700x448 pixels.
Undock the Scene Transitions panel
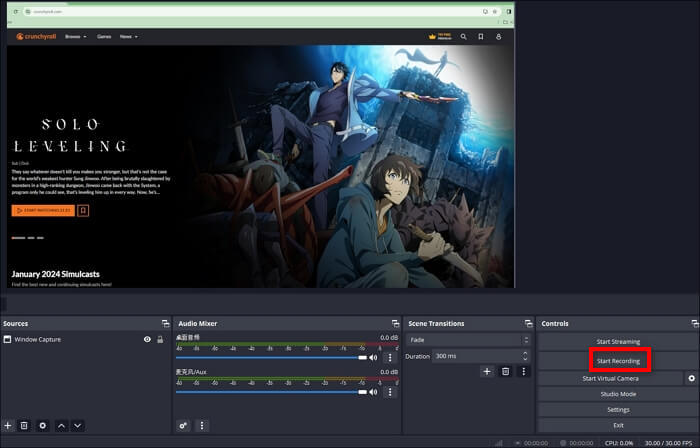click(x=529, y=324)
